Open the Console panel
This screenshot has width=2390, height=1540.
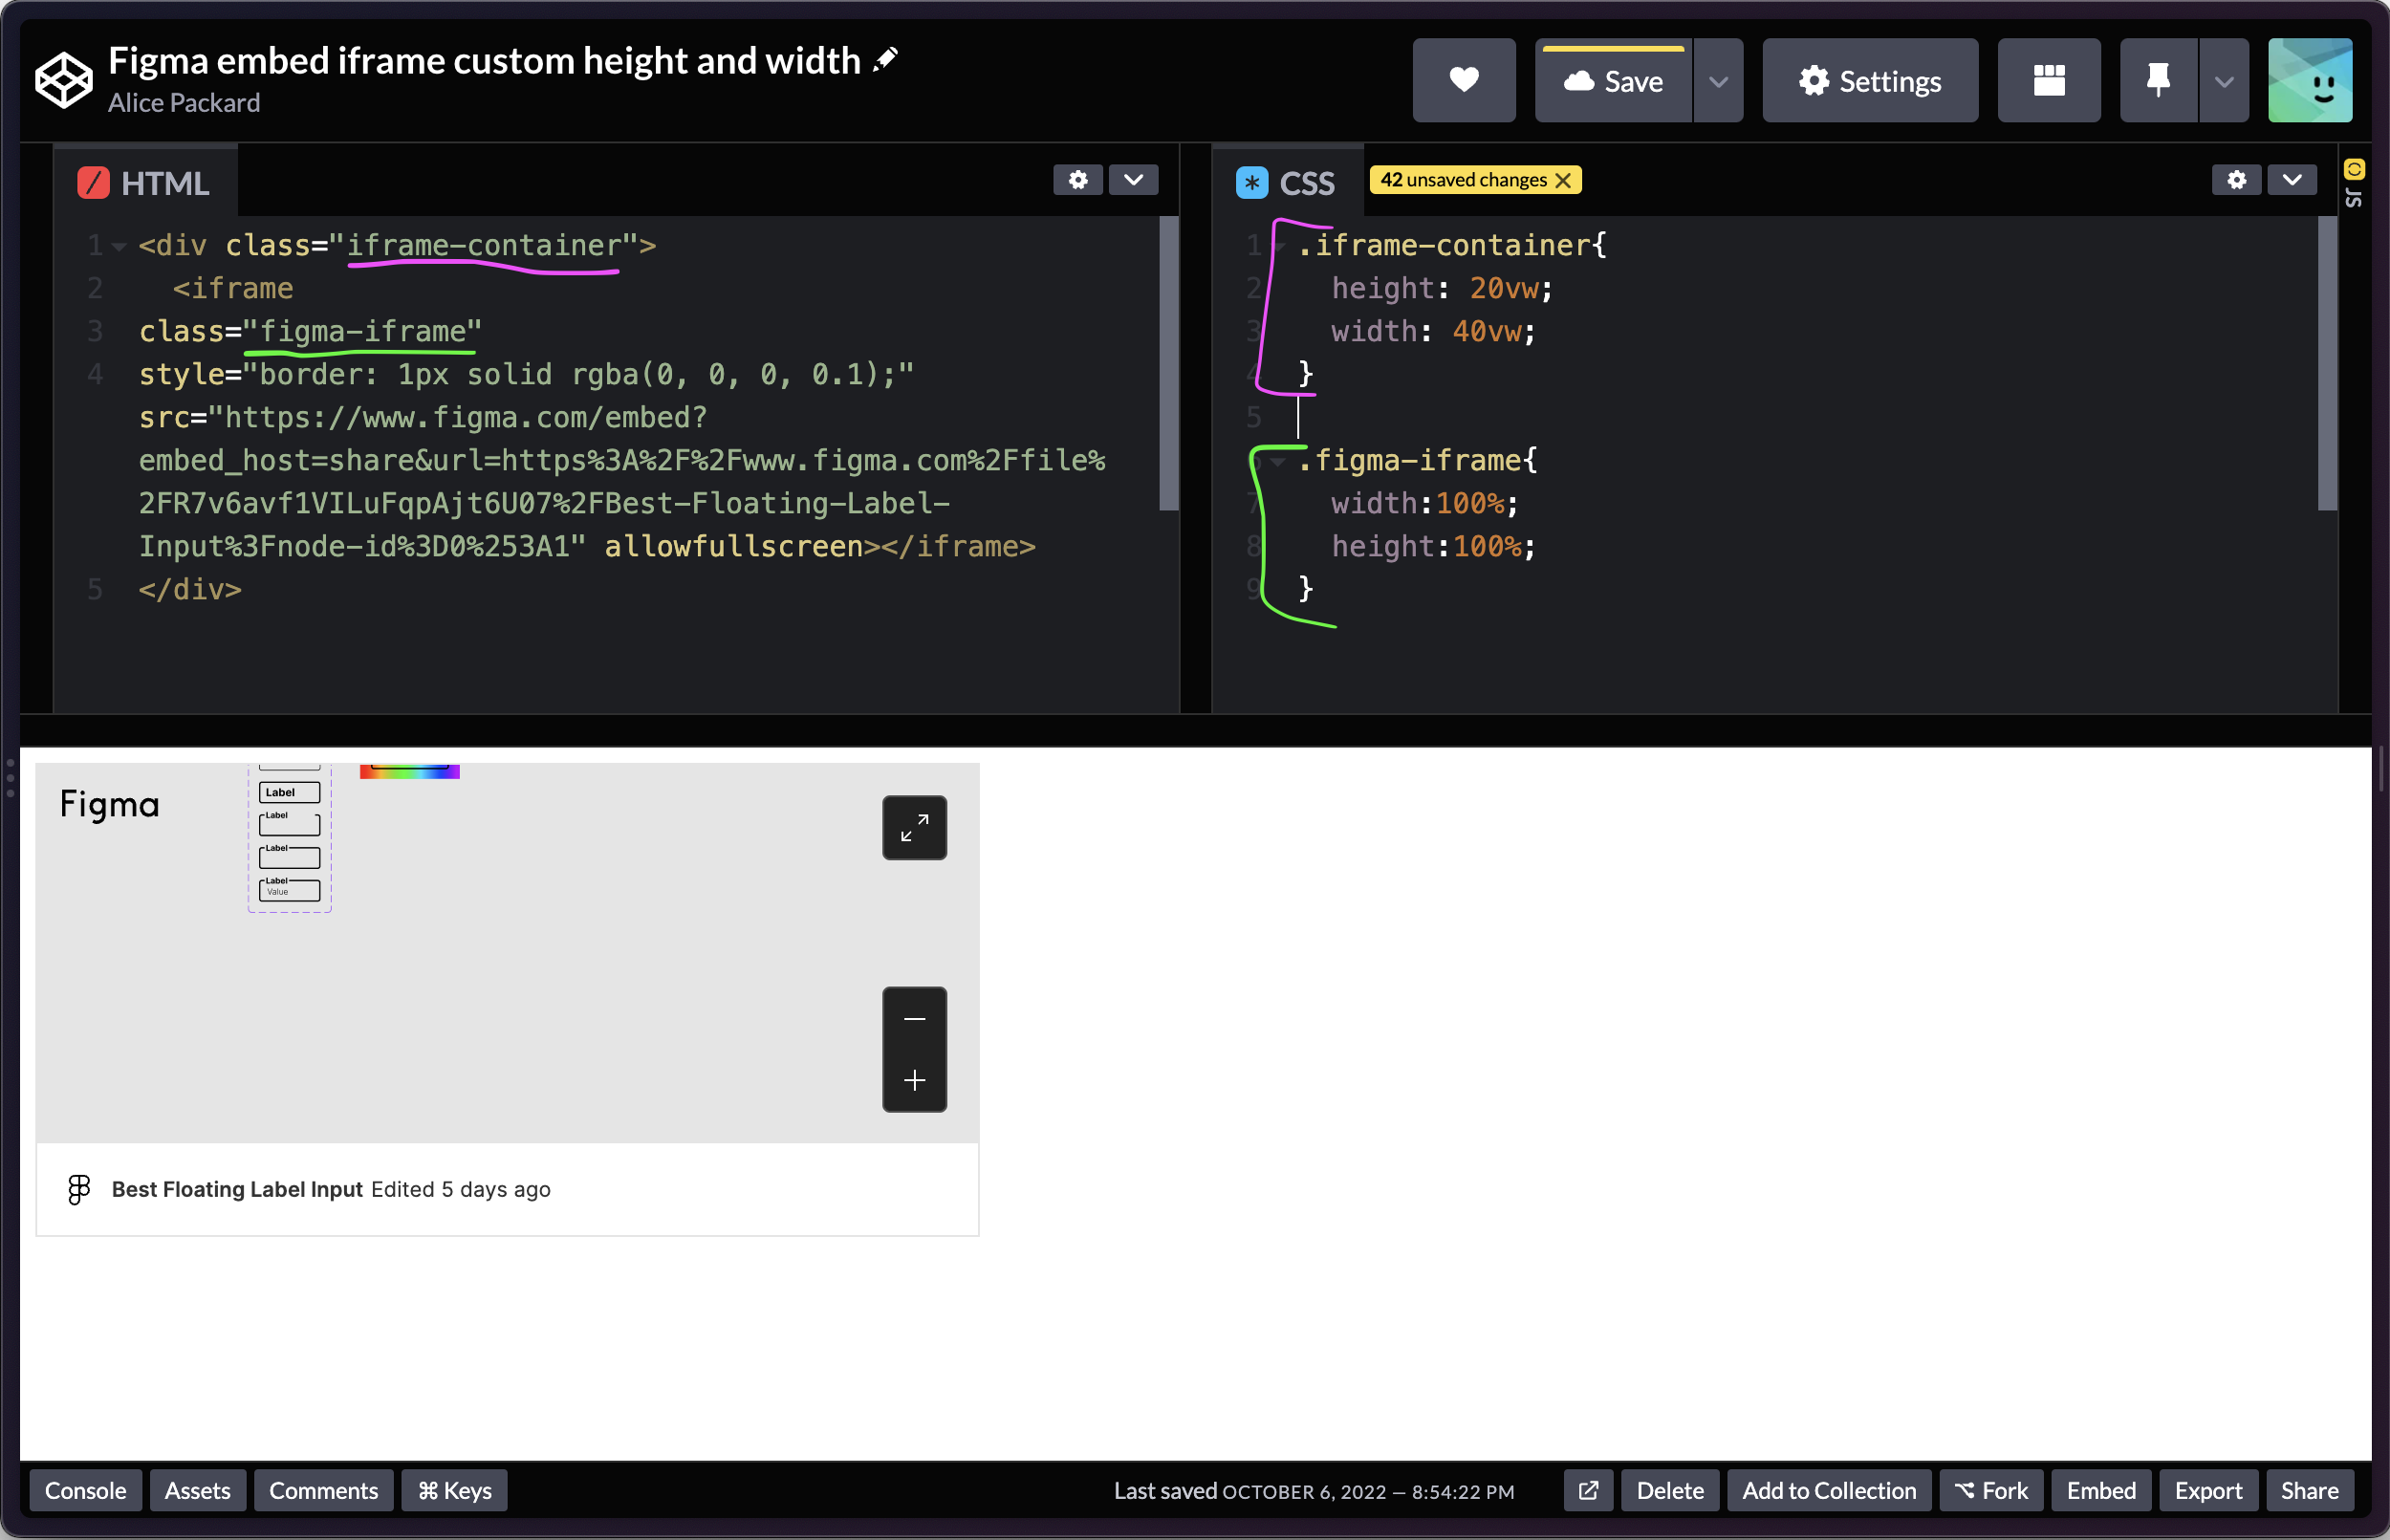[85, 1490]
